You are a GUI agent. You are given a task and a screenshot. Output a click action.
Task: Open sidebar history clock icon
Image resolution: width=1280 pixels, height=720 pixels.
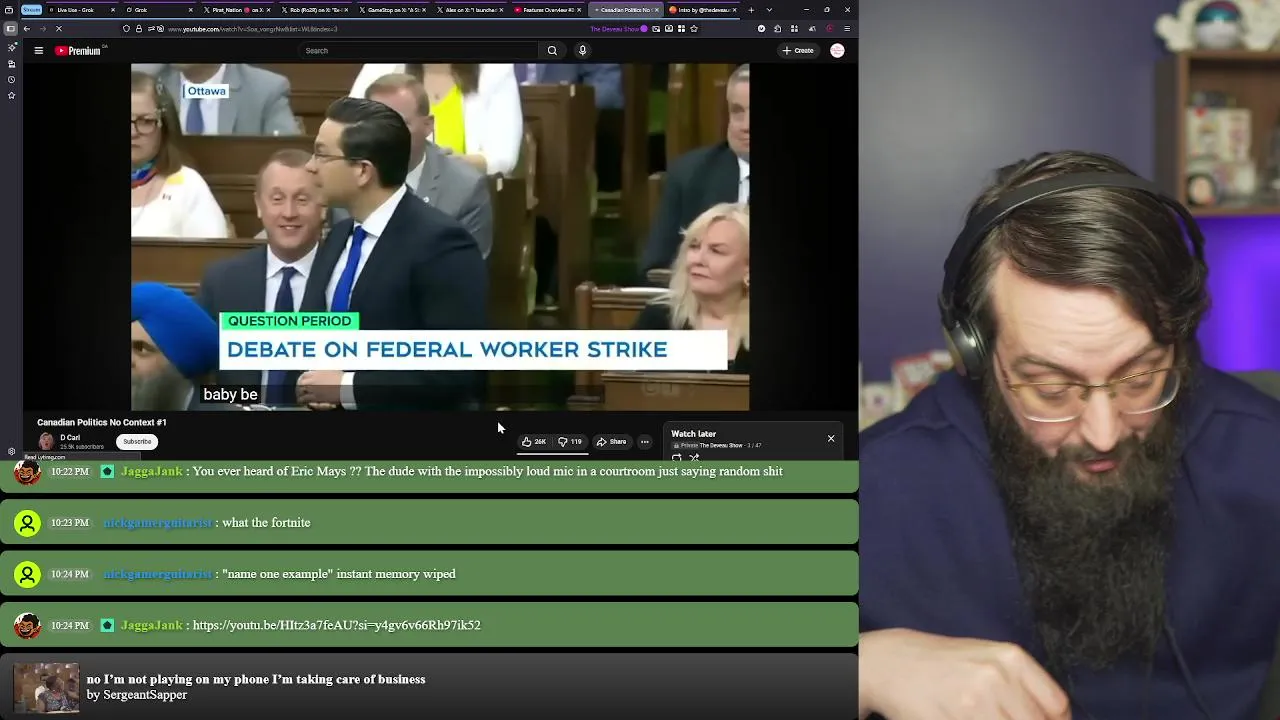coord(11,79)
